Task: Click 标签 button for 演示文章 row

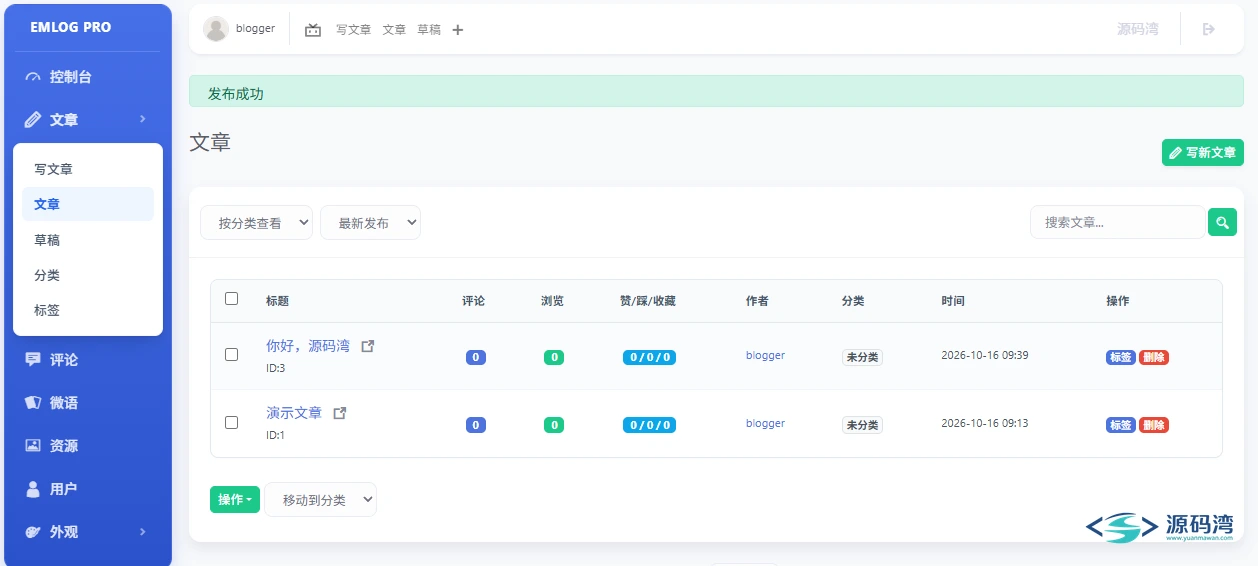Action: point(1121,425)
